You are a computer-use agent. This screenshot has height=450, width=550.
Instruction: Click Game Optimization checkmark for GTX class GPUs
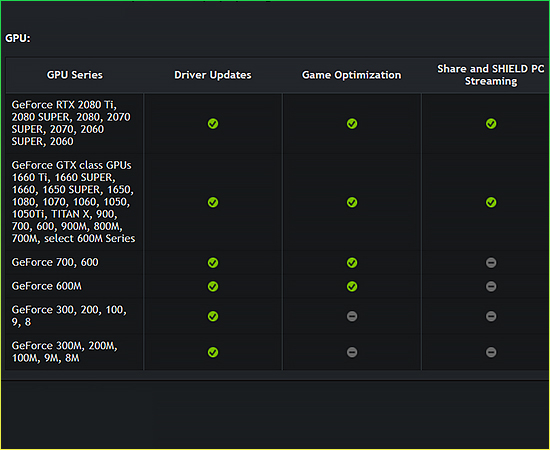click(x=352, y=202)
